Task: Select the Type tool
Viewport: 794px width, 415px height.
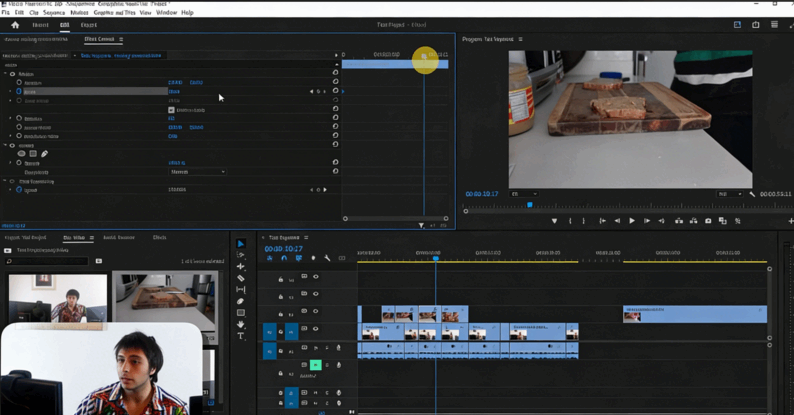Action: [240, 336]
